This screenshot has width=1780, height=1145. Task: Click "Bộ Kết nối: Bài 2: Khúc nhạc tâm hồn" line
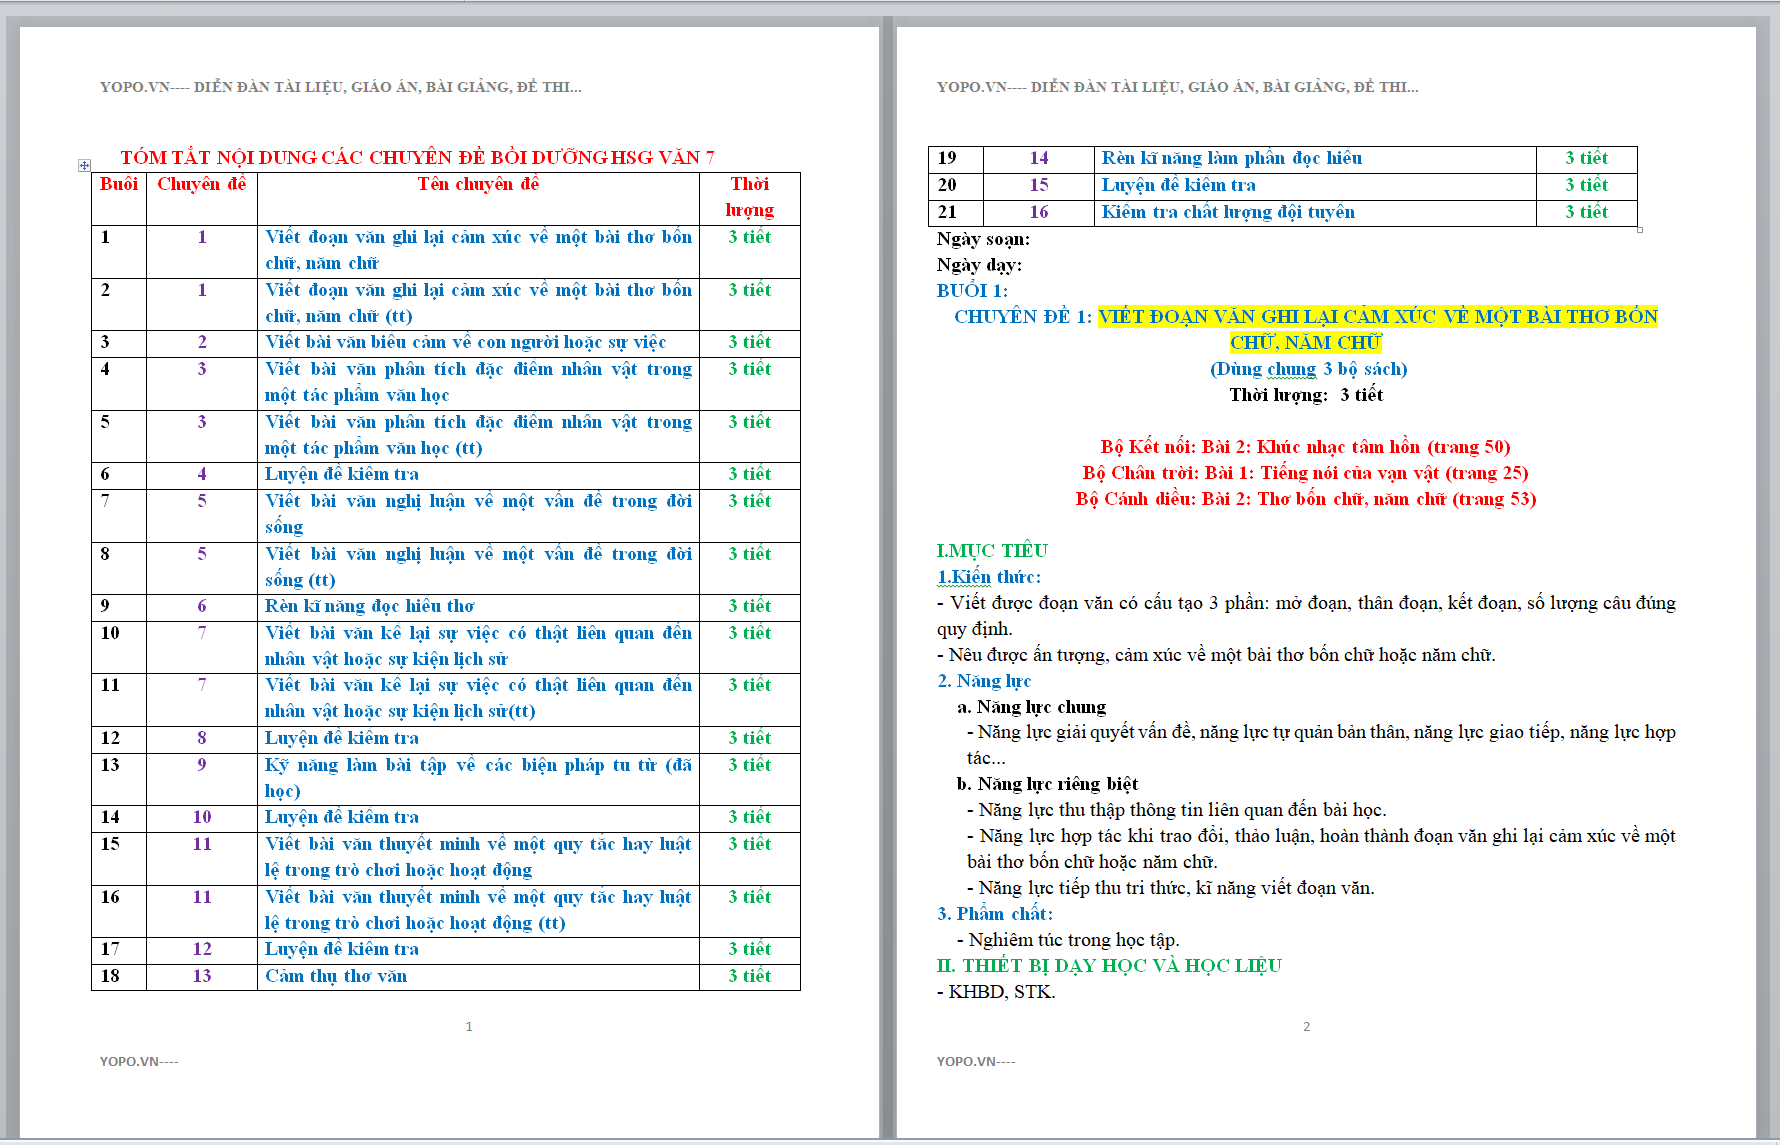tap(1305, 447)
